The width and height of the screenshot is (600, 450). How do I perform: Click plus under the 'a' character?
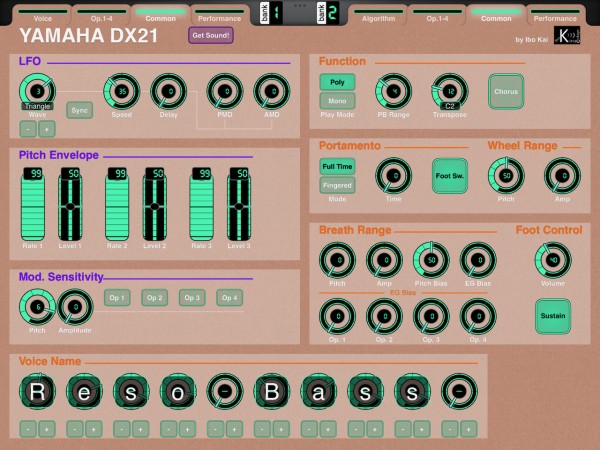click(x=328, y=429)
